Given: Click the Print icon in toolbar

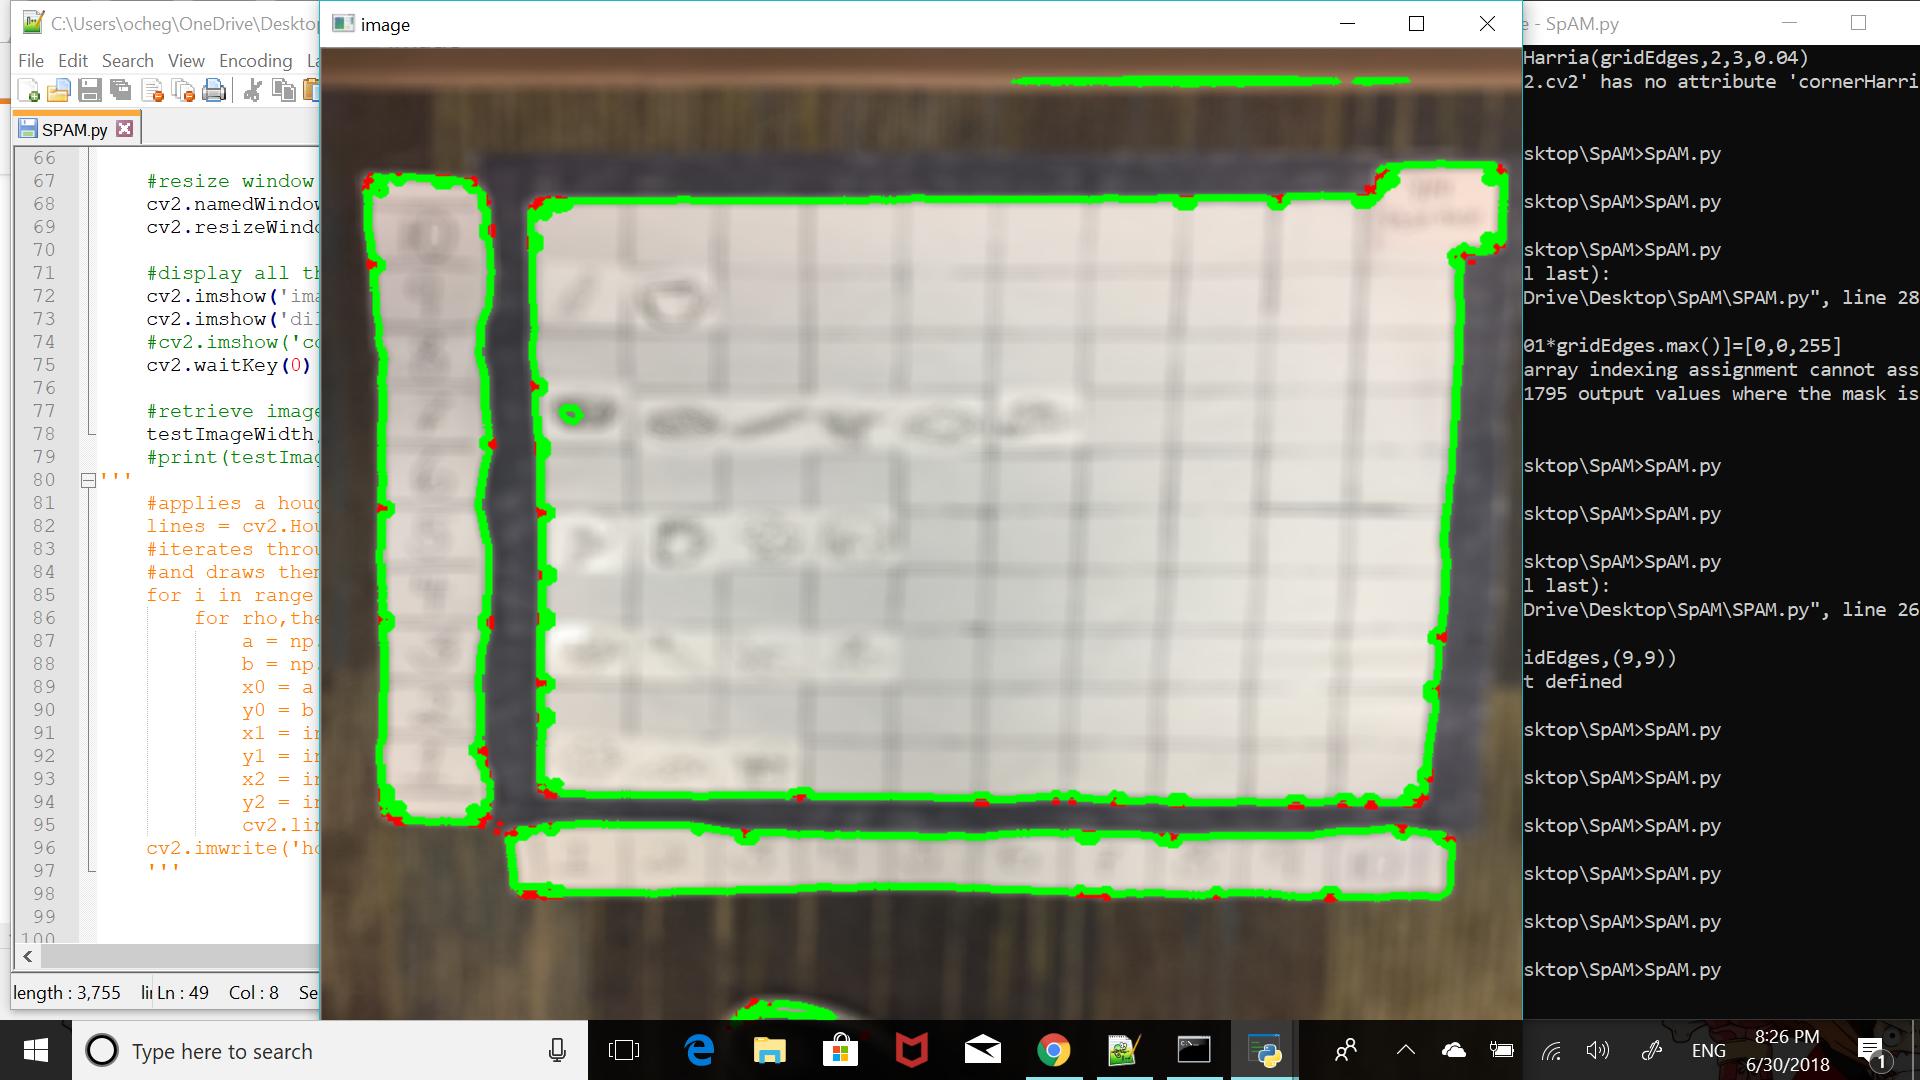Looking at the screenshot, I should pyautogui.click(x=214, y=90).
